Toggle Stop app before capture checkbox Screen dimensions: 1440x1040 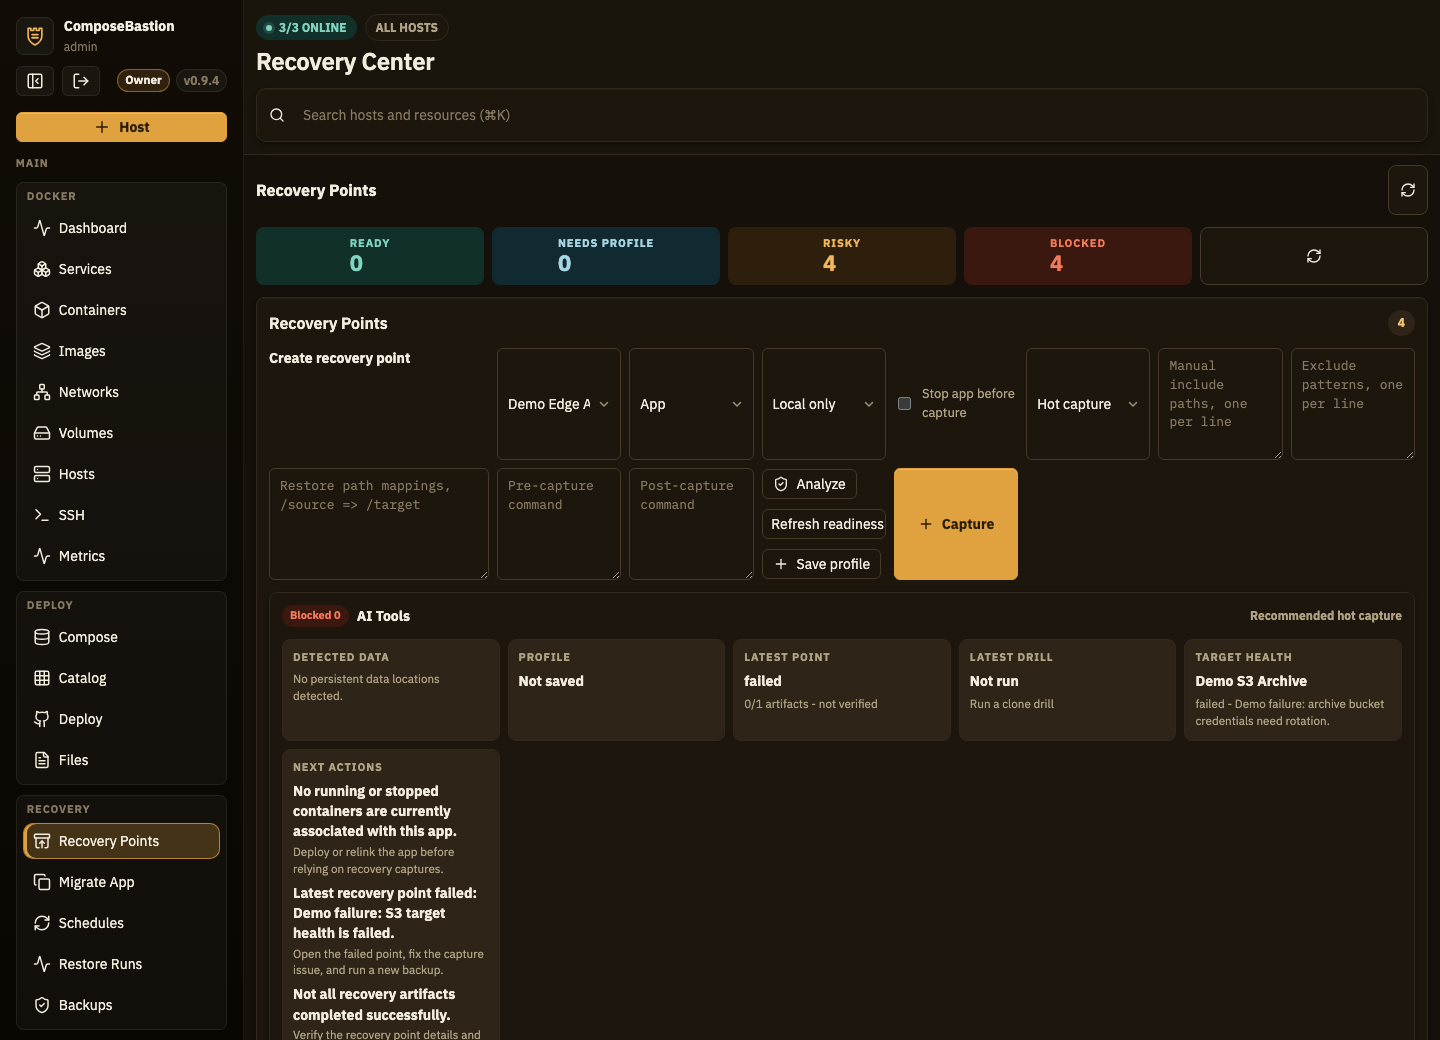(904, 404)
